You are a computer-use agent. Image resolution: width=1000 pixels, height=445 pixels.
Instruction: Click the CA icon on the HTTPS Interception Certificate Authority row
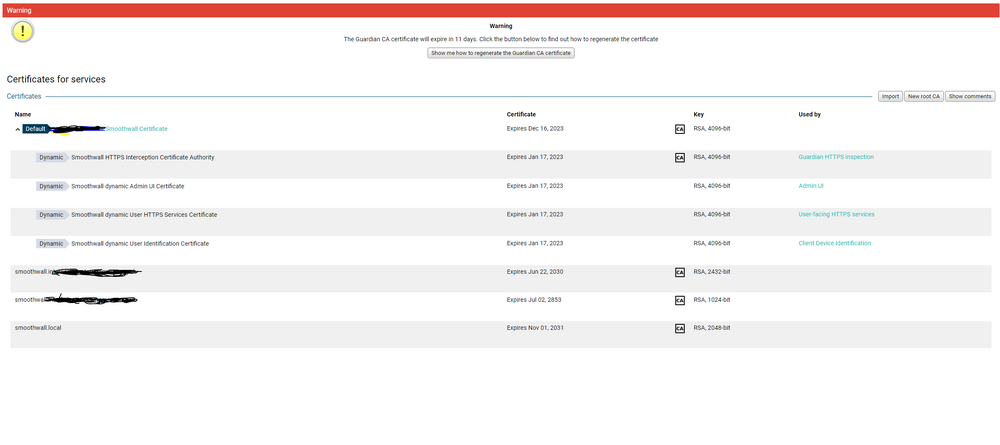coord(680,157)
